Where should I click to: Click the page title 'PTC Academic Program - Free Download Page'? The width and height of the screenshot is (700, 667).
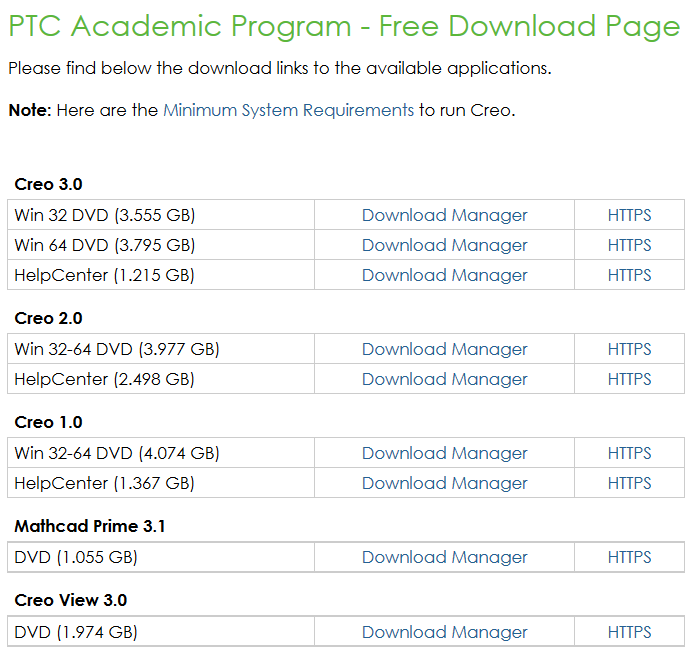coord(344,27)
